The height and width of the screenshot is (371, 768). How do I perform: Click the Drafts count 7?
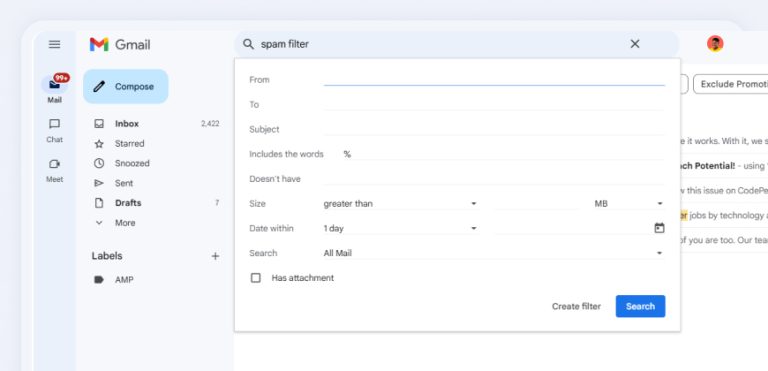pos(217,203)
